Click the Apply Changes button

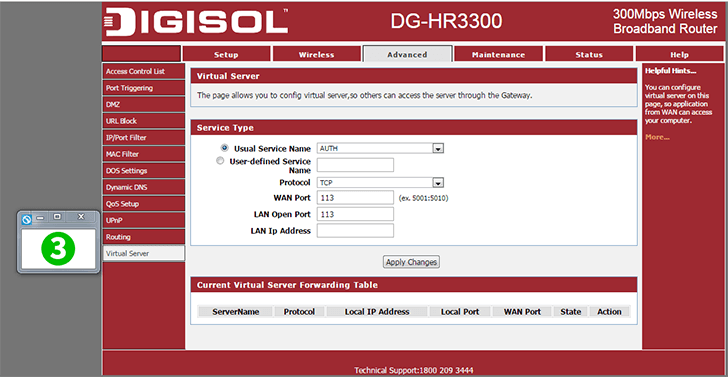411,262
